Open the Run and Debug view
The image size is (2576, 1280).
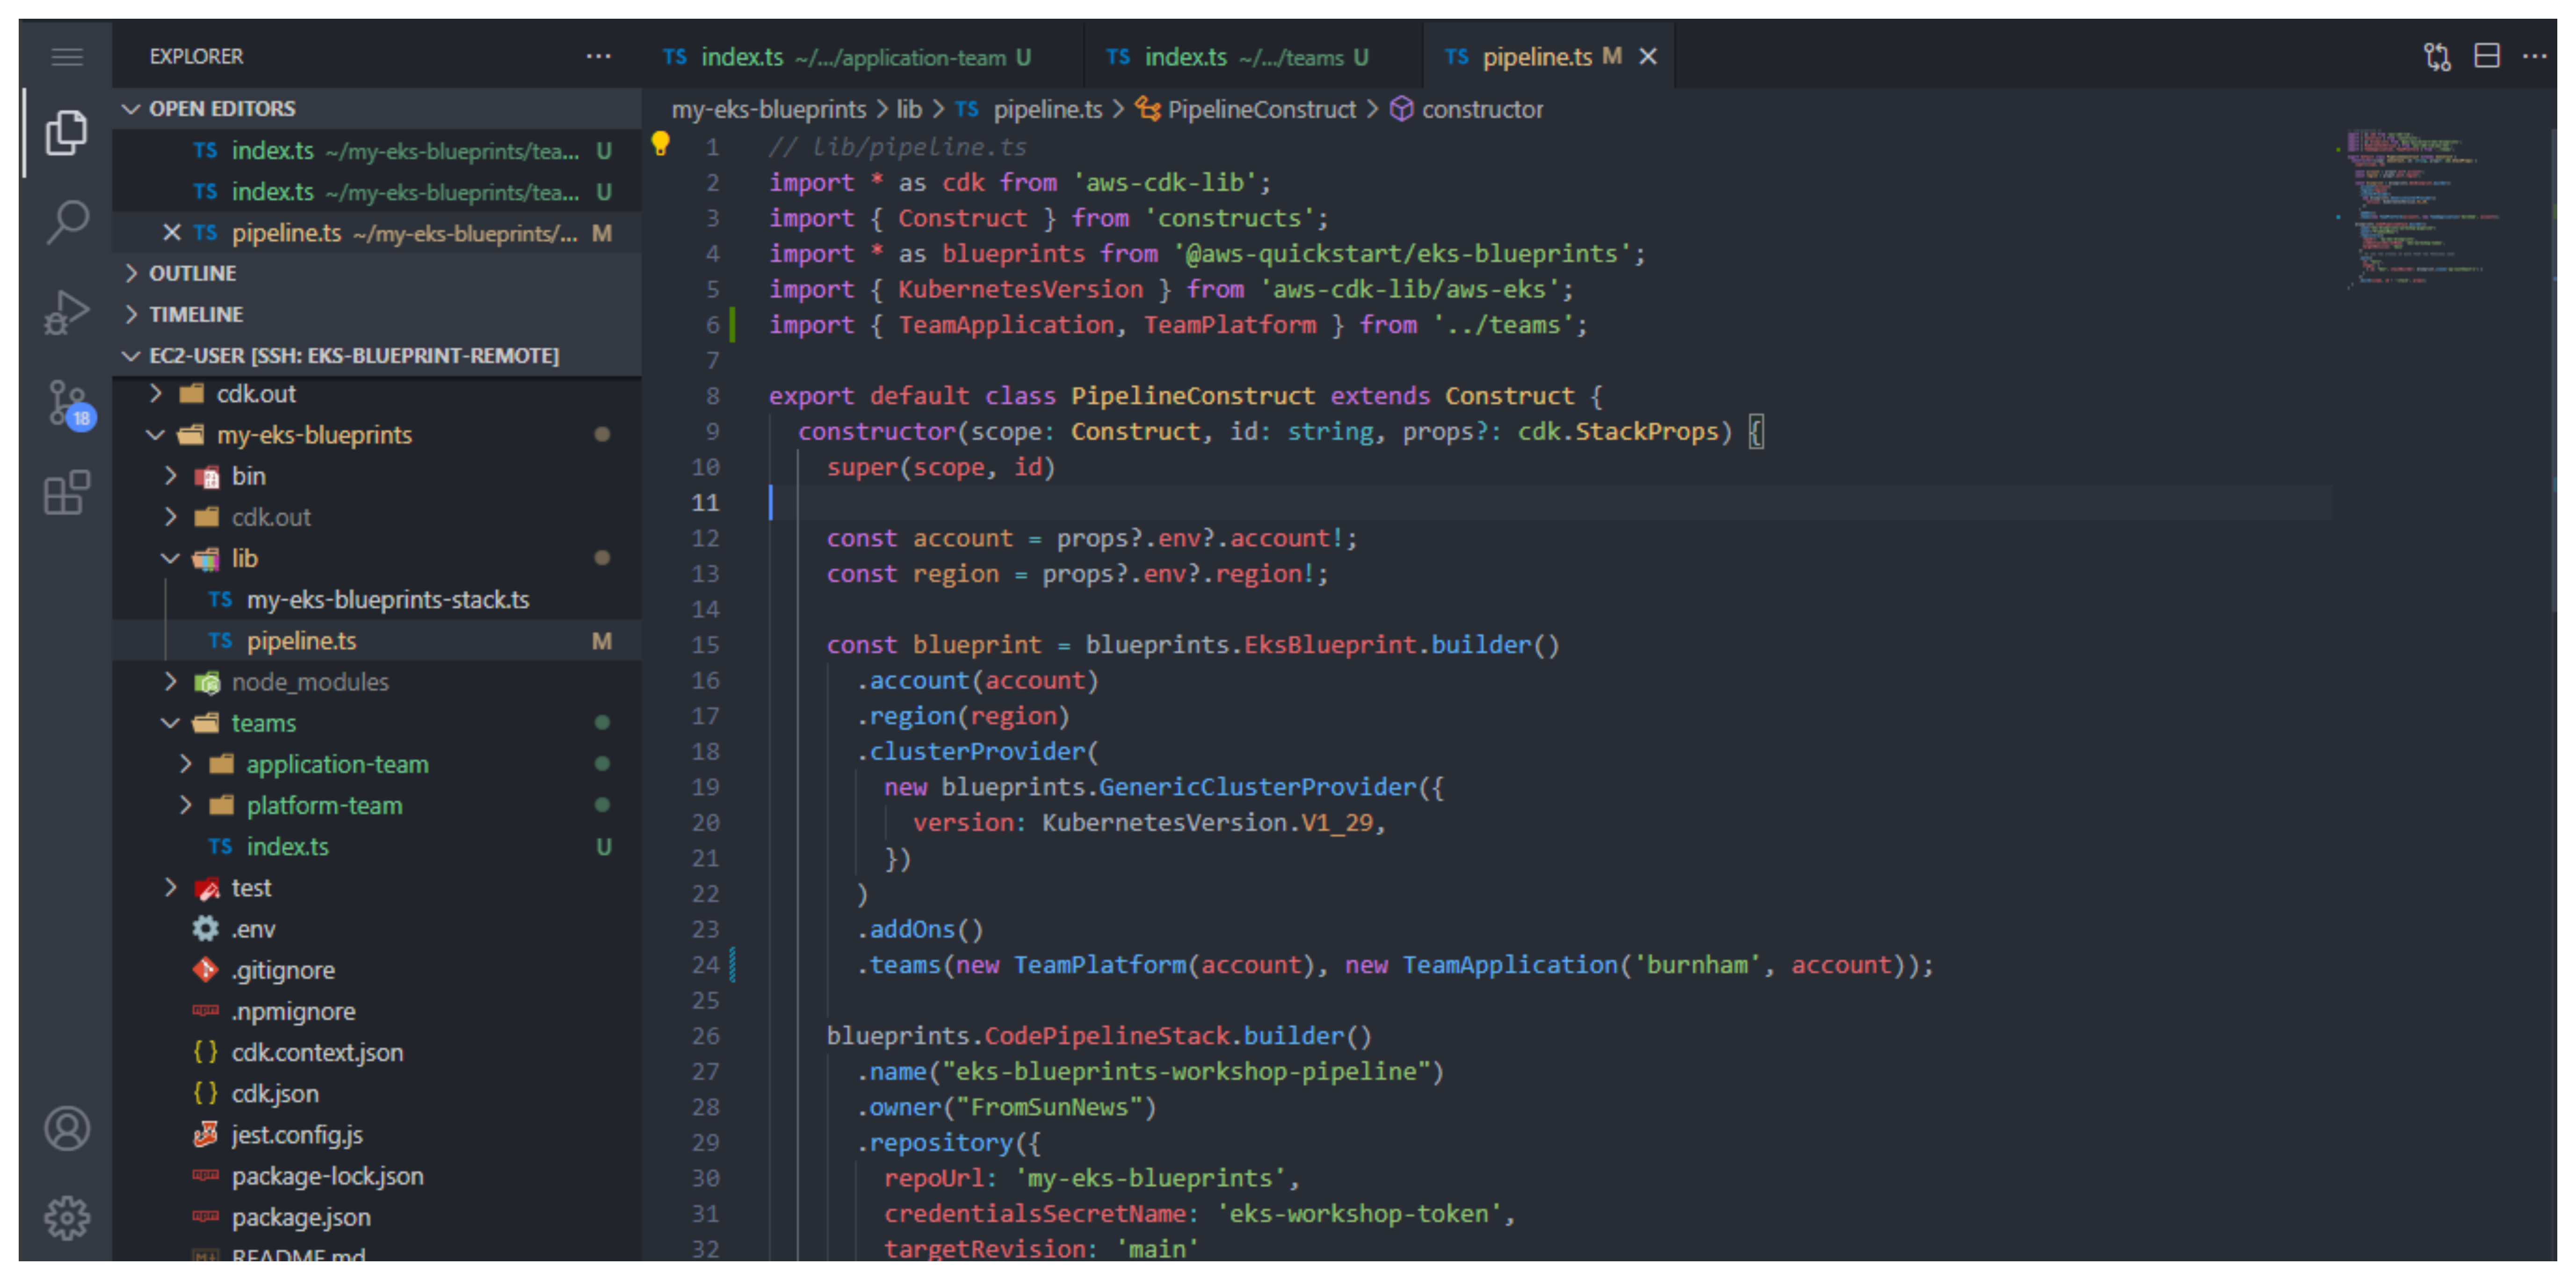tap(67, 312)
